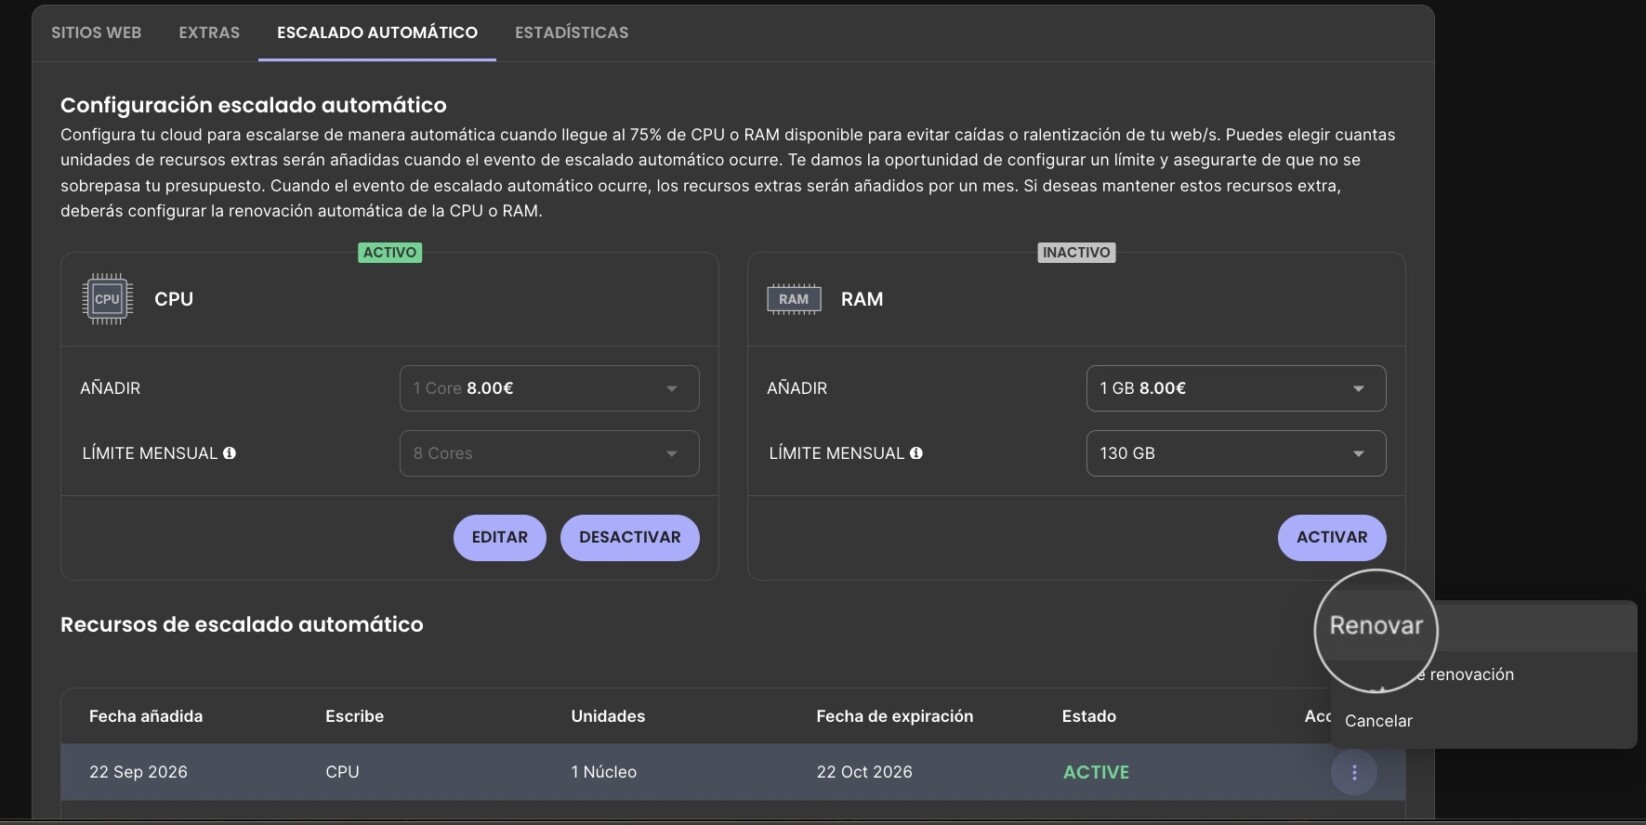Choose Cancelar in the actions menu
Screen dimensions: 1646x825
1379,721
